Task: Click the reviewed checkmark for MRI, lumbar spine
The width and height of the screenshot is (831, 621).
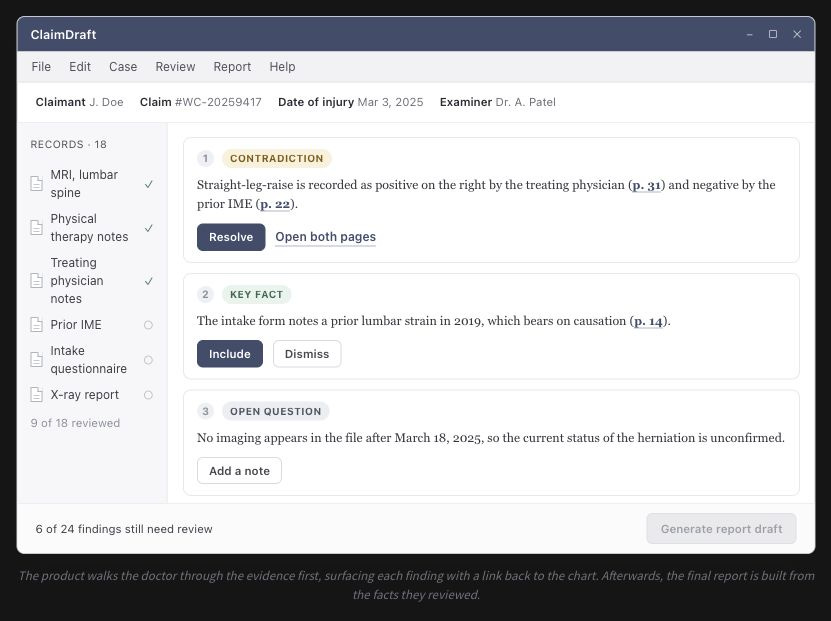Action: [149, 184]
